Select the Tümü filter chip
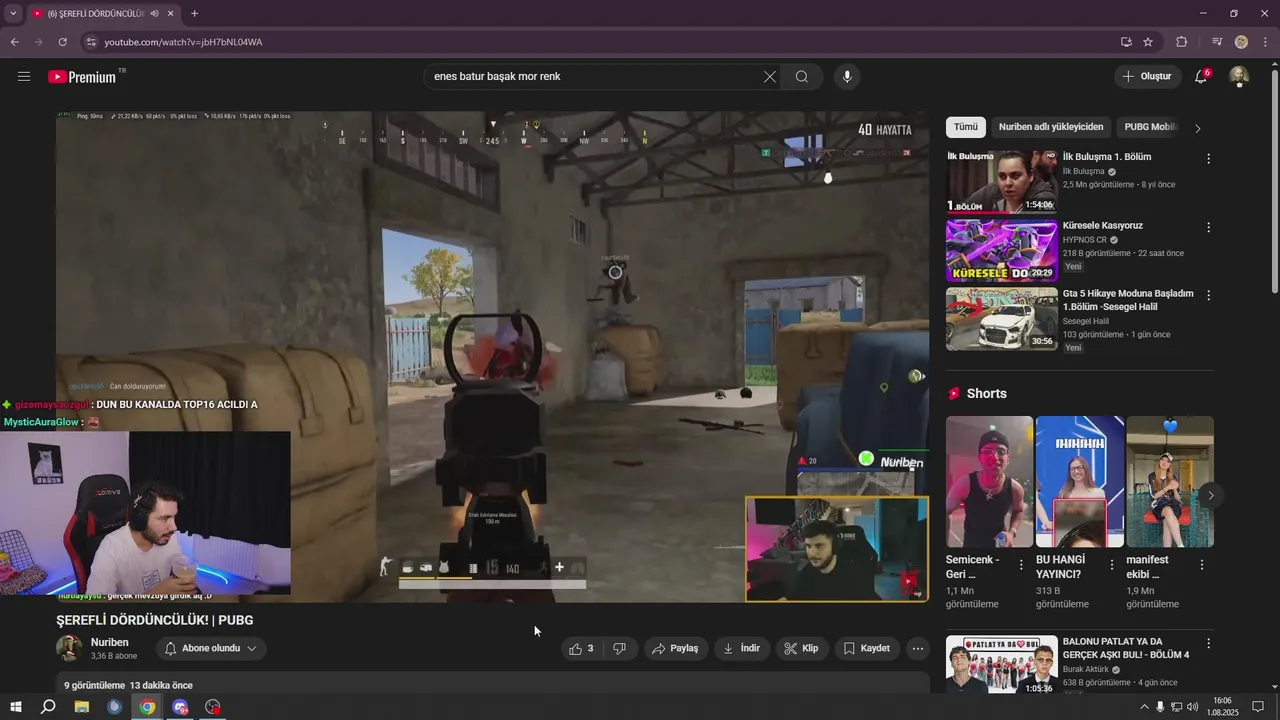 (965, 127)
